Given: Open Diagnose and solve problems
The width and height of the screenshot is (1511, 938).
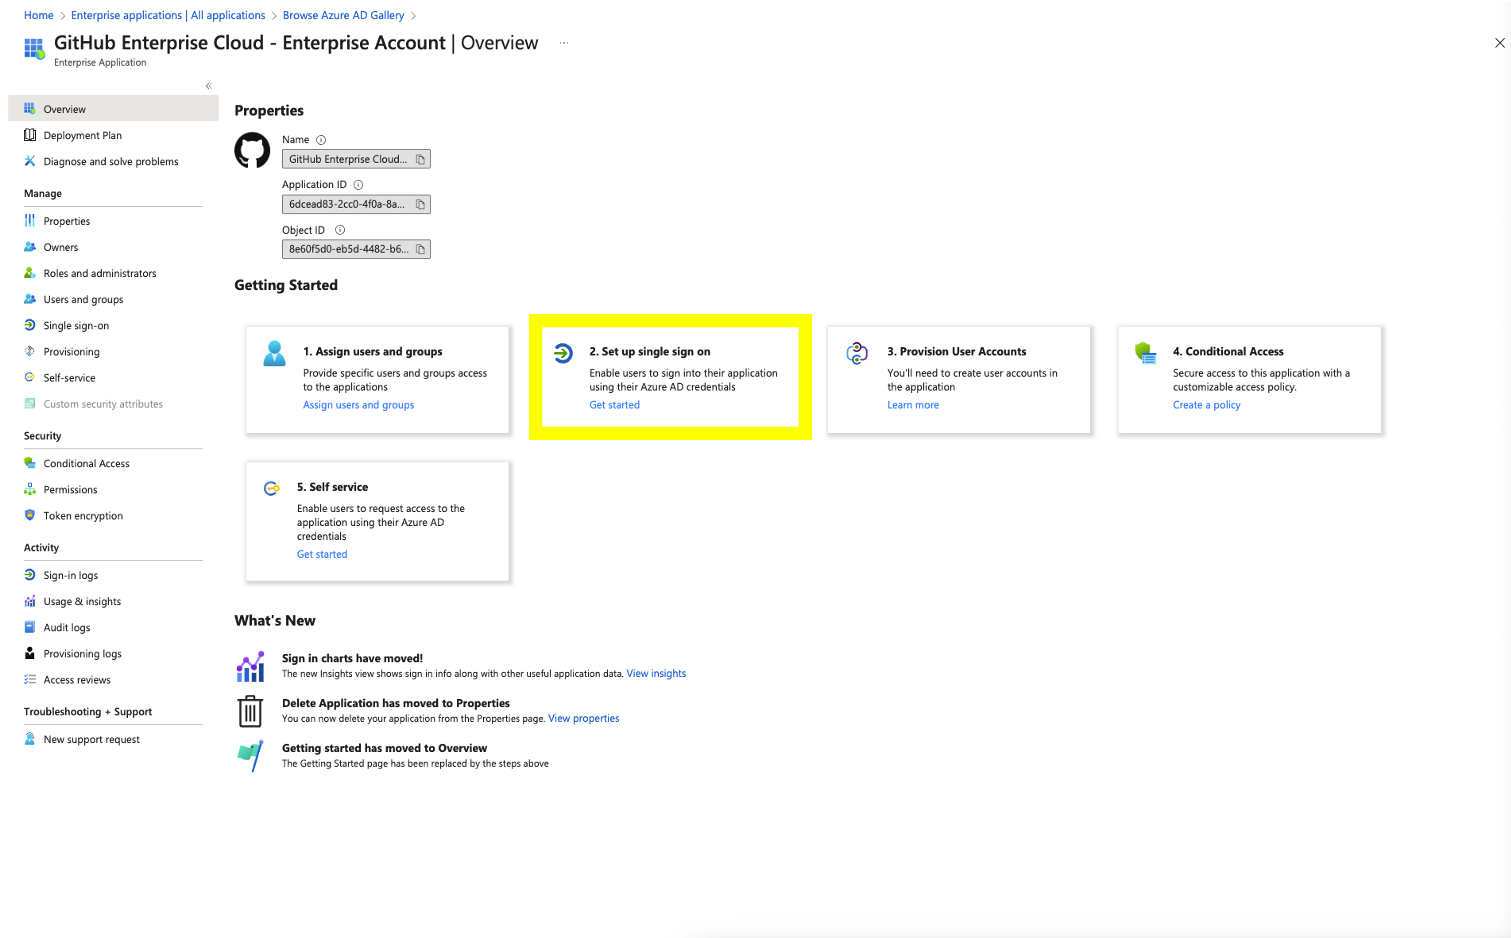Looking at the screenshot, I should [113, 161].
